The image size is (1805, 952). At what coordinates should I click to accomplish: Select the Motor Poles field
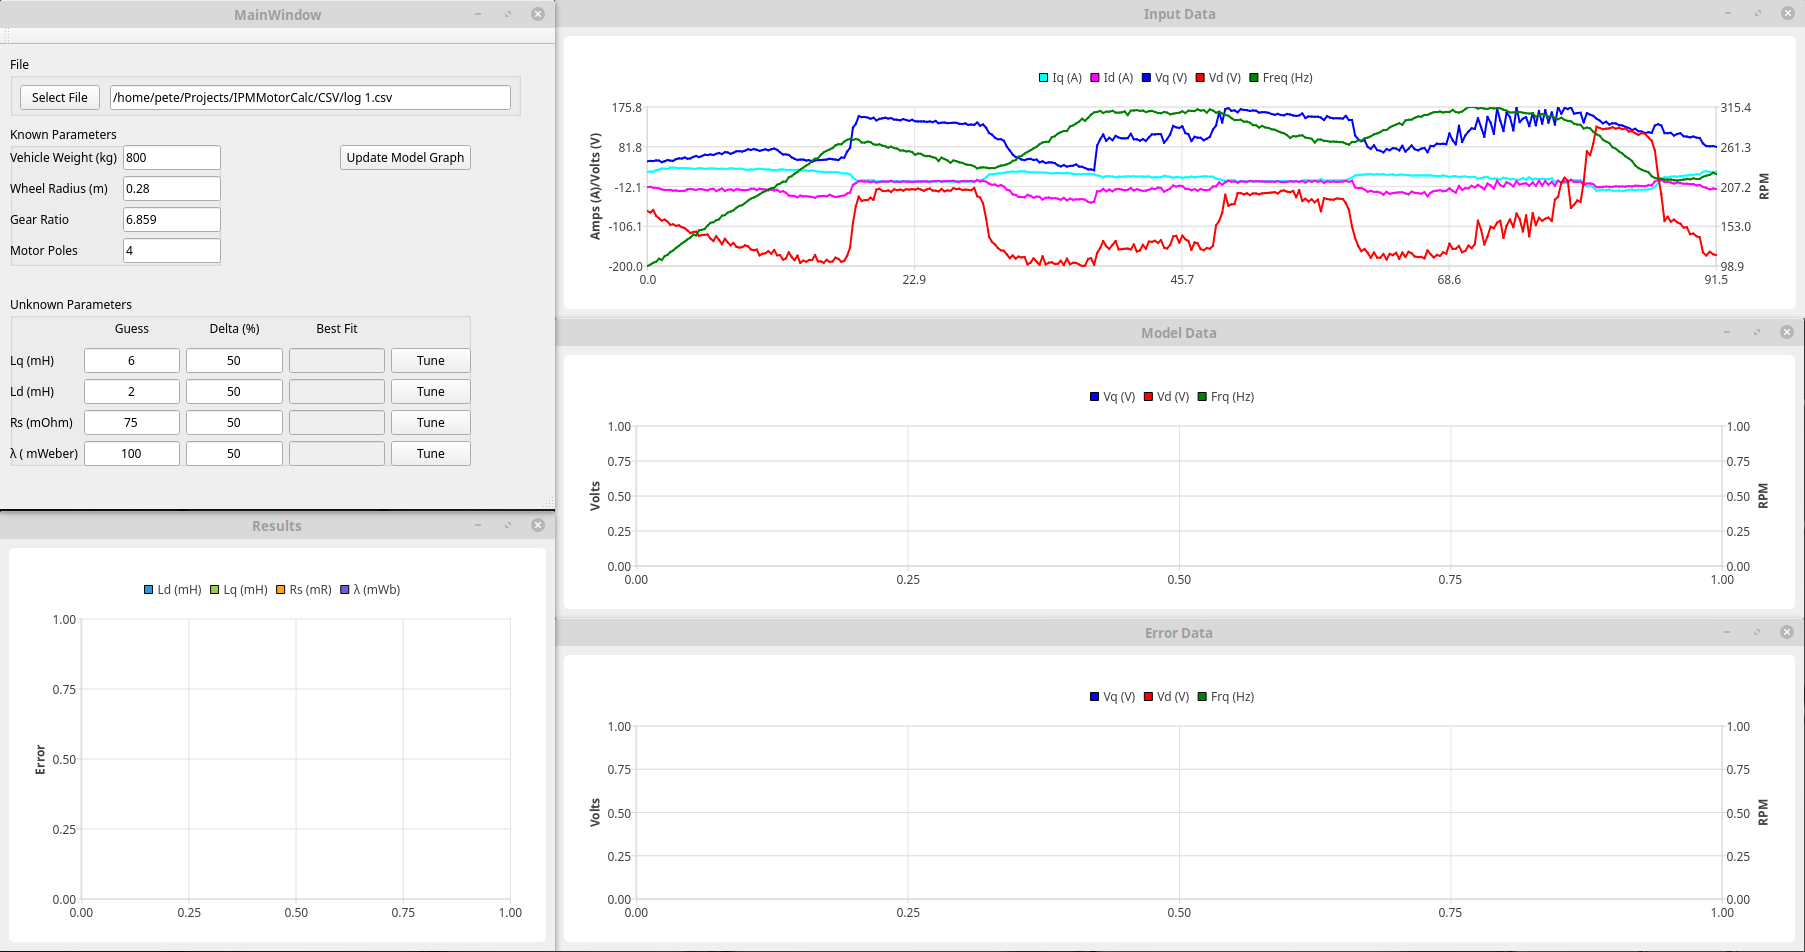click(171, 251)
